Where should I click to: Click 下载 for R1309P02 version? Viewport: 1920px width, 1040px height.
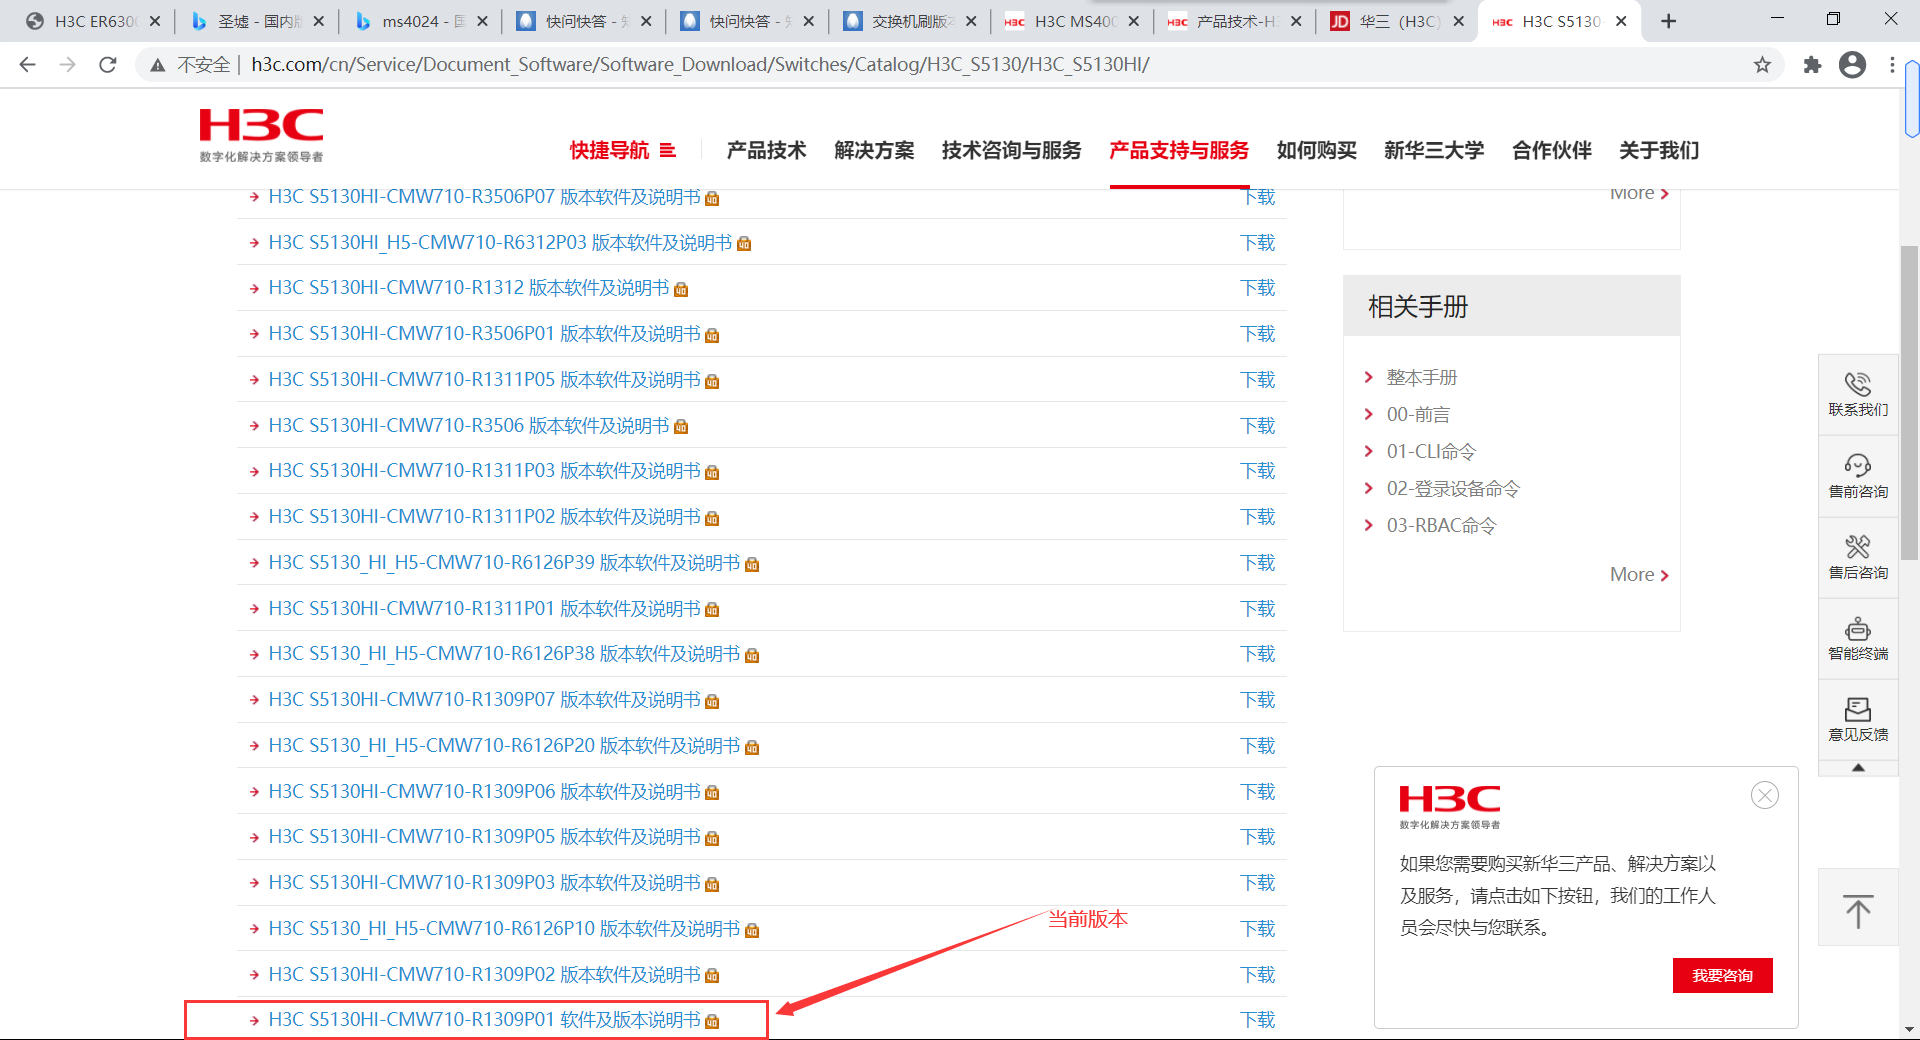1258,975
